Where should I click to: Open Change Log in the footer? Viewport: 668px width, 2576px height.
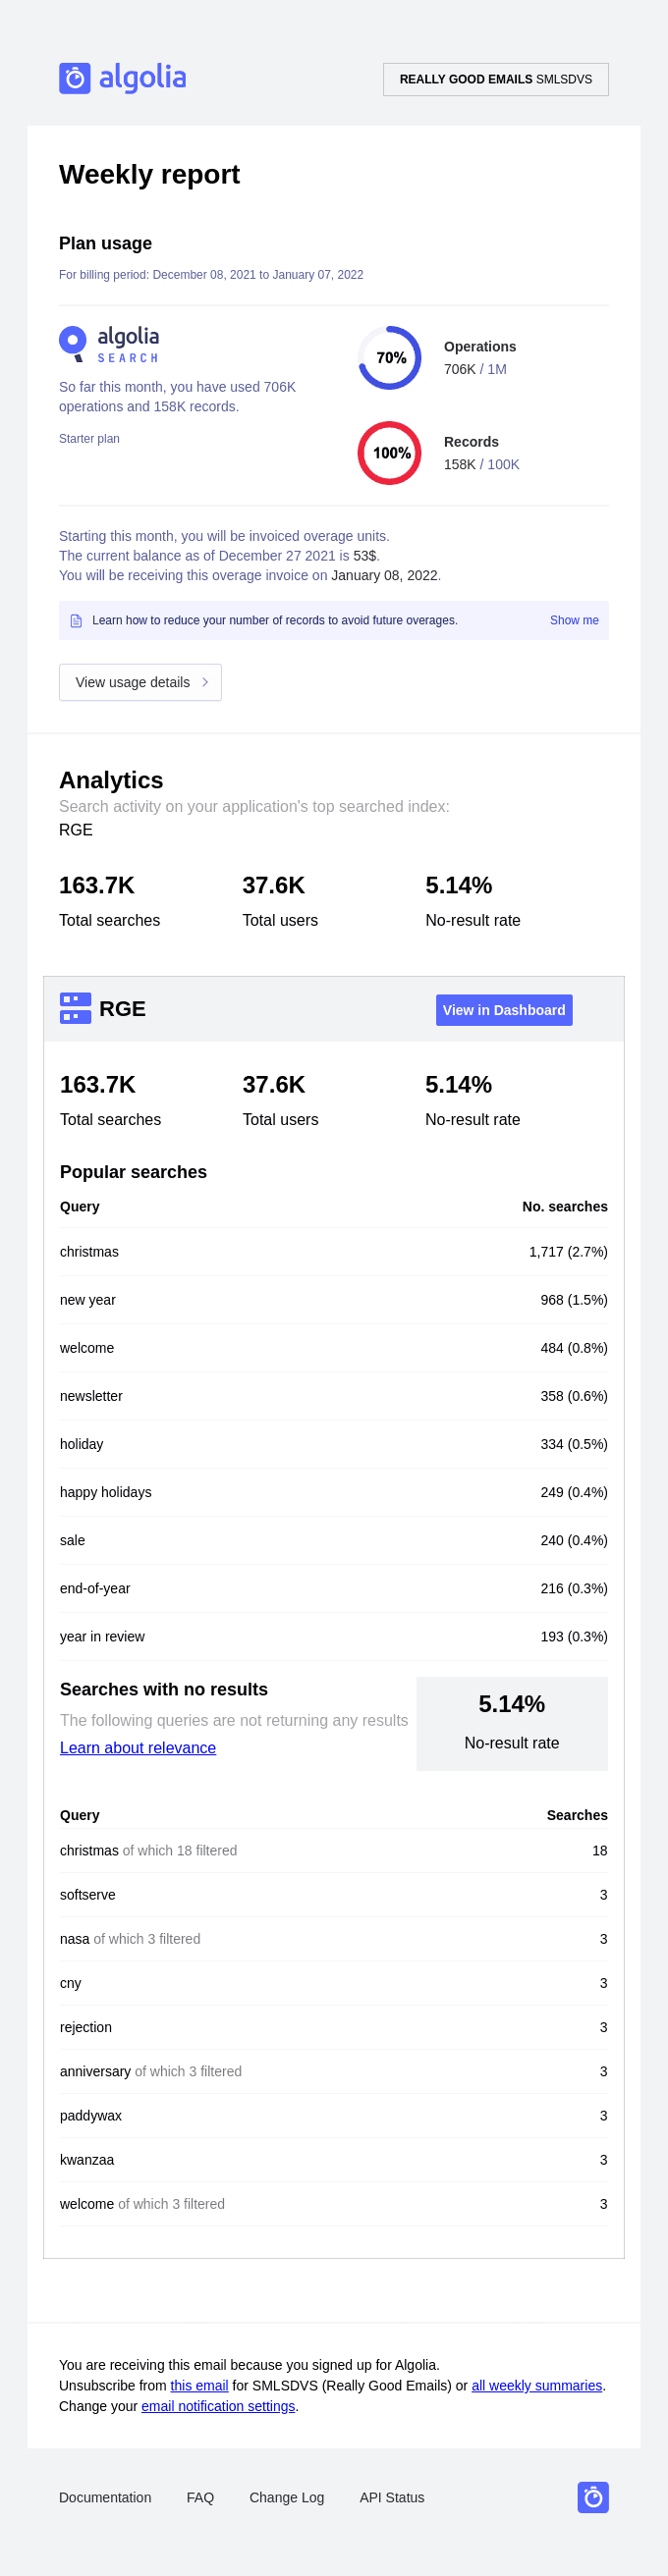click(x=287, y=2498)
